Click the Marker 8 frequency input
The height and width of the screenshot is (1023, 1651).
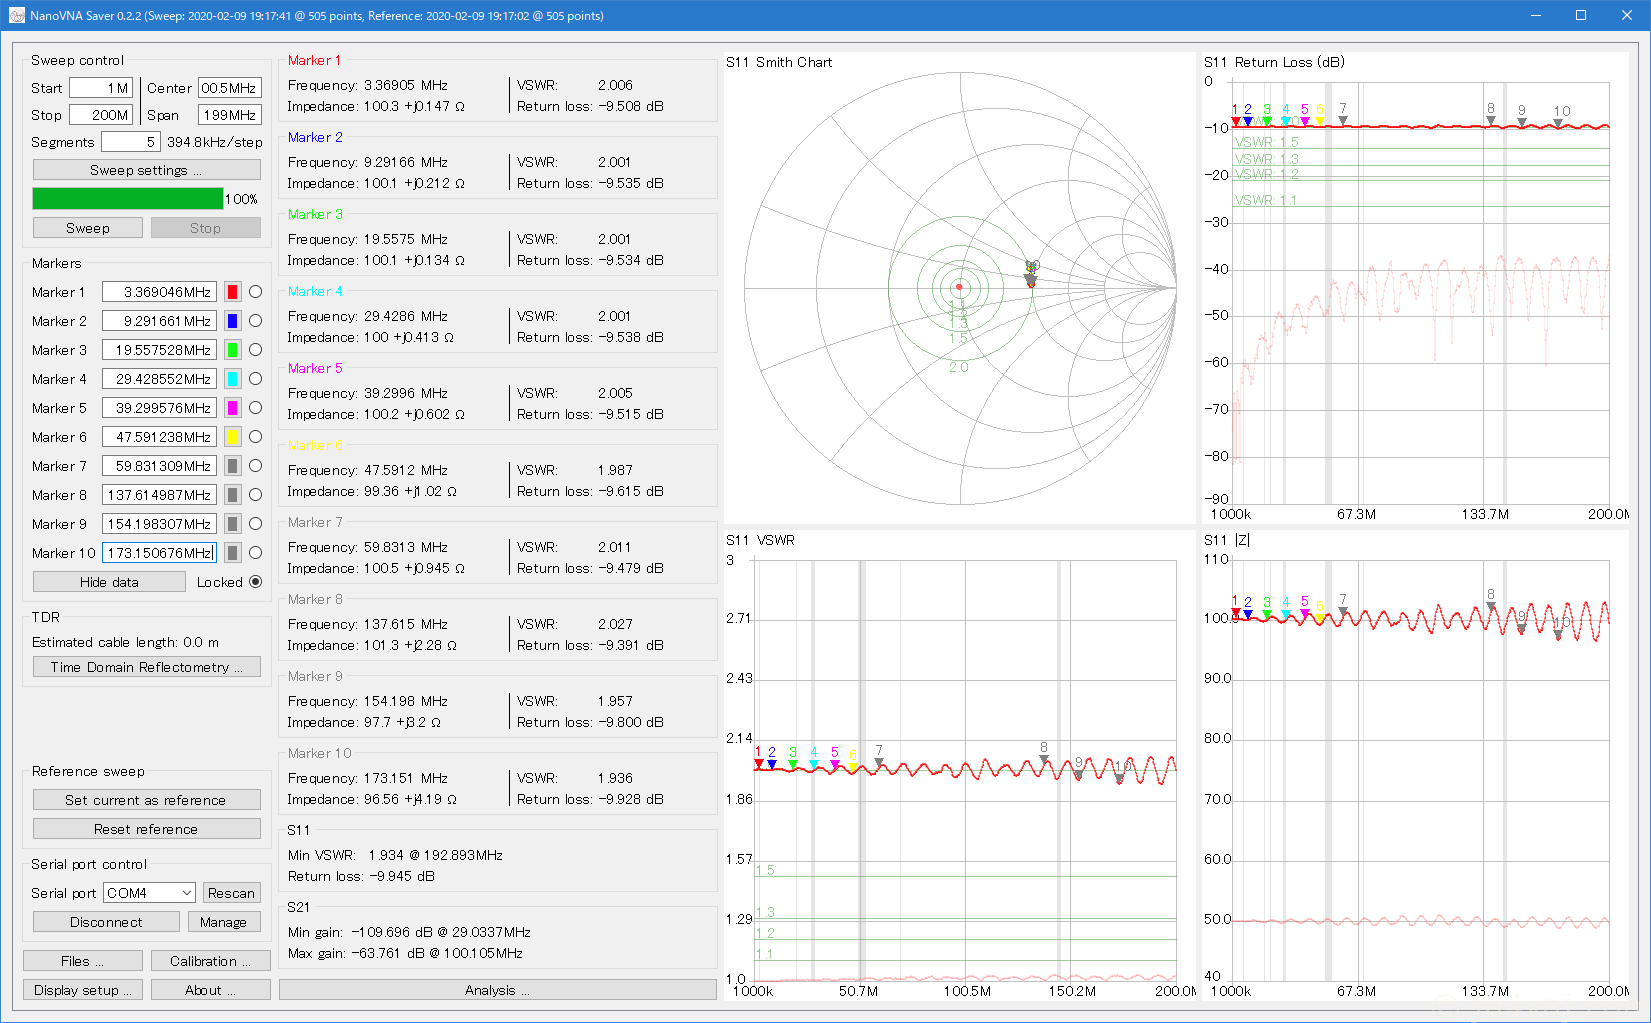pyautogui.click(x=159, y=495)
